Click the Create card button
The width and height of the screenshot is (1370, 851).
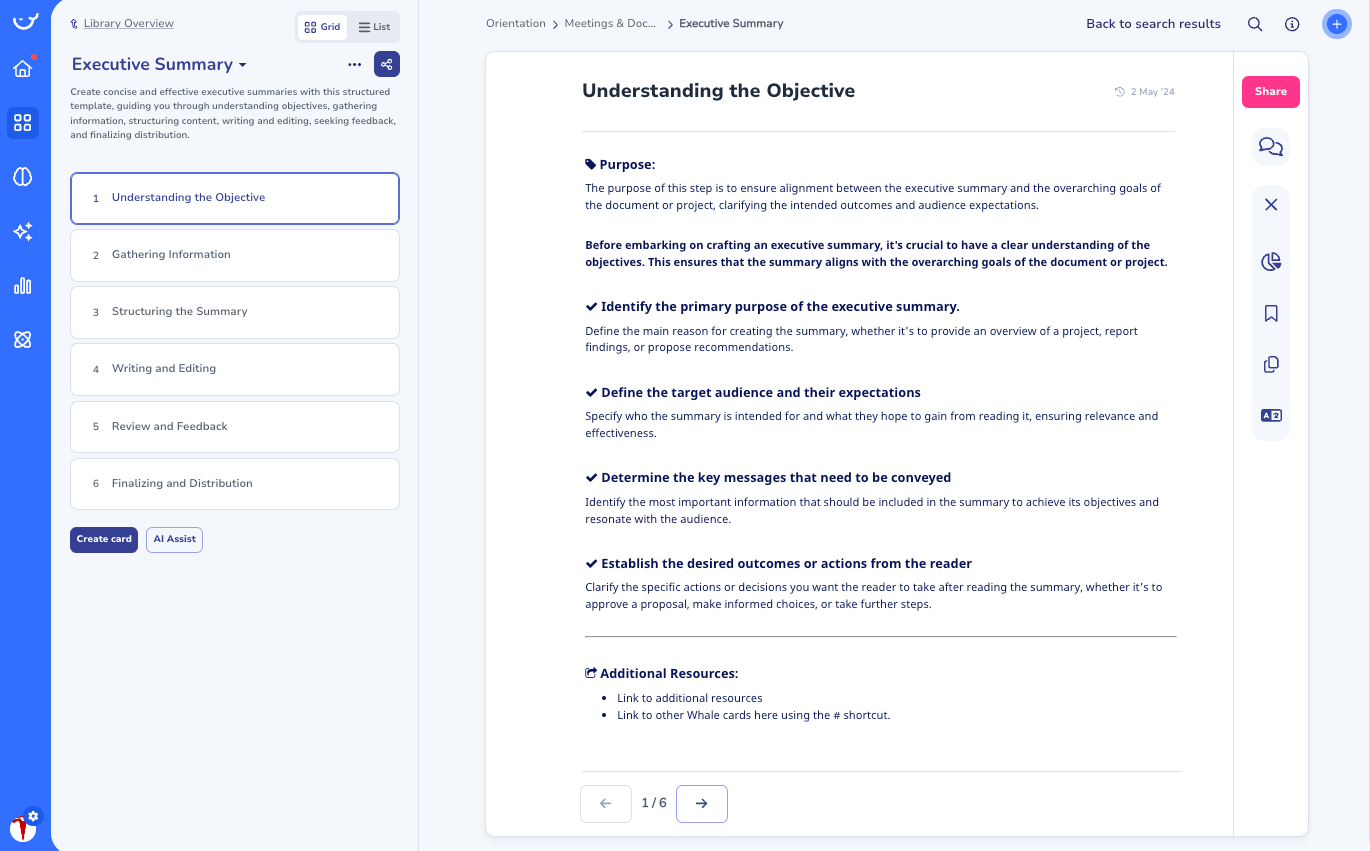pos(104,539)
